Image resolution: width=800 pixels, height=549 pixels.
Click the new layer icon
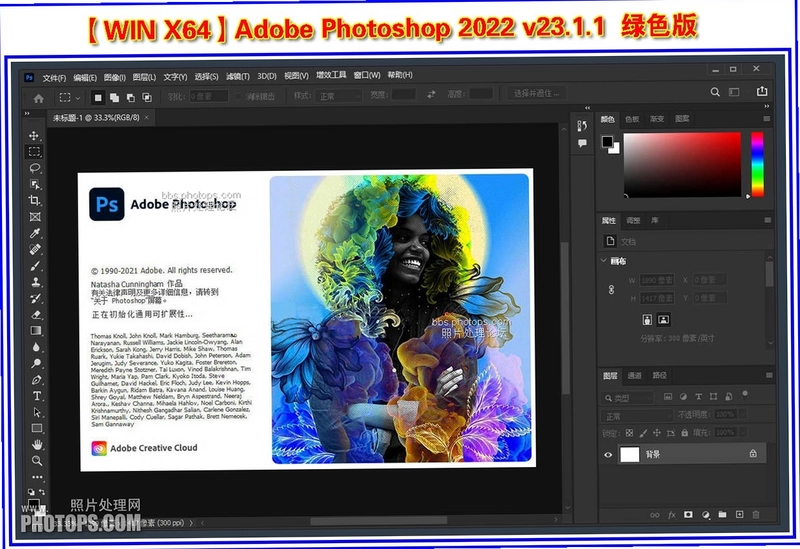pyautogui.click(x=739, y=514)
